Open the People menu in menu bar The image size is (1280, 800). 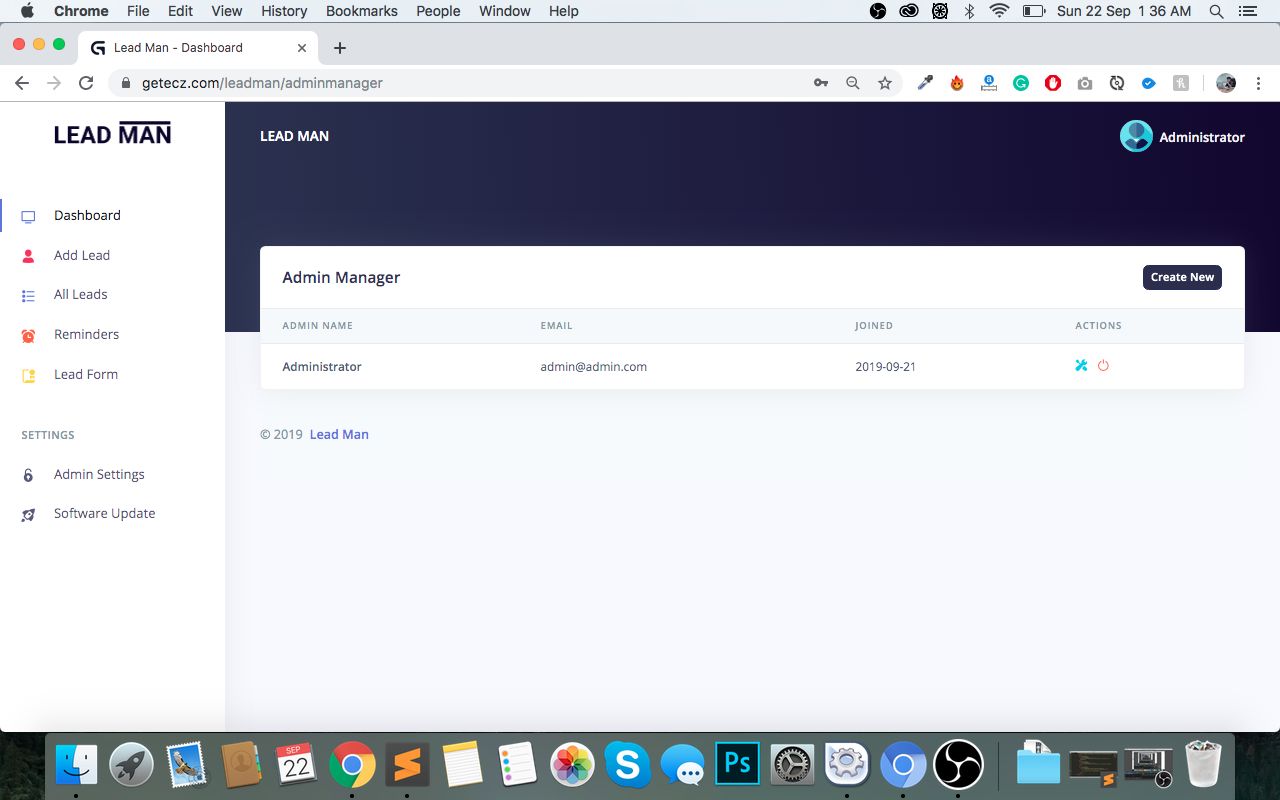pos(438,11)
